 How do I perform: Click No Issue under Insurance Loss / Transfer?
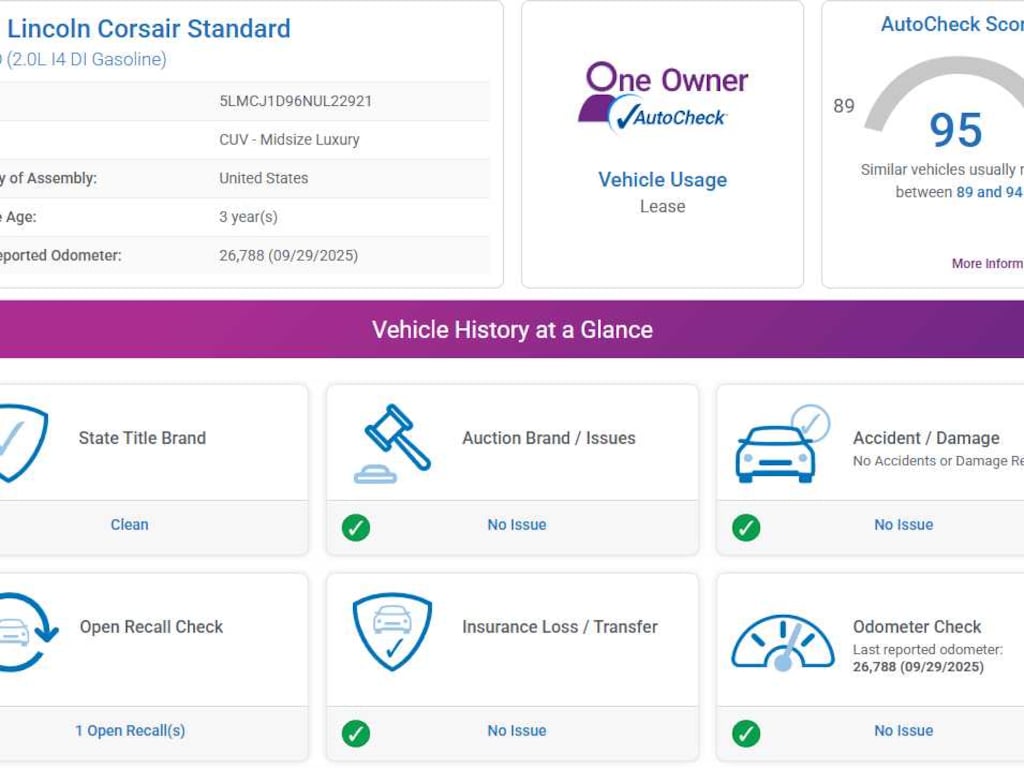(x=517, y=731)
